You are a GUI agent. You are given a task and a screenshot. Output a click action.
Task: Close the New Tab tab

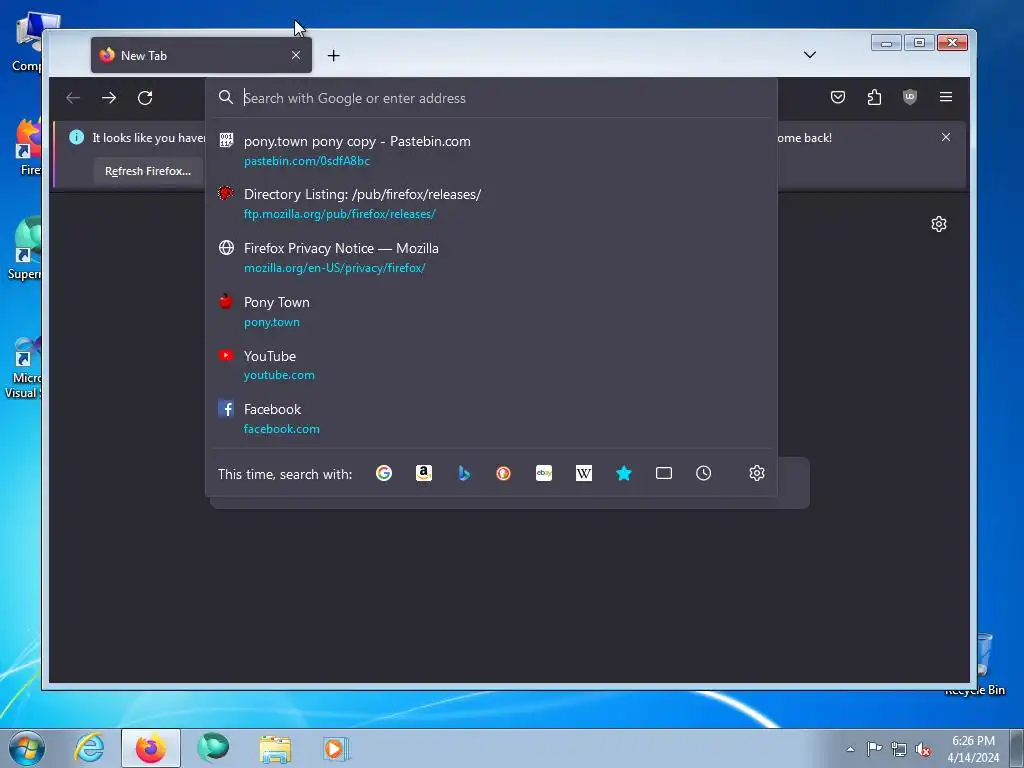pyautogui.click(x=296, y=55)
